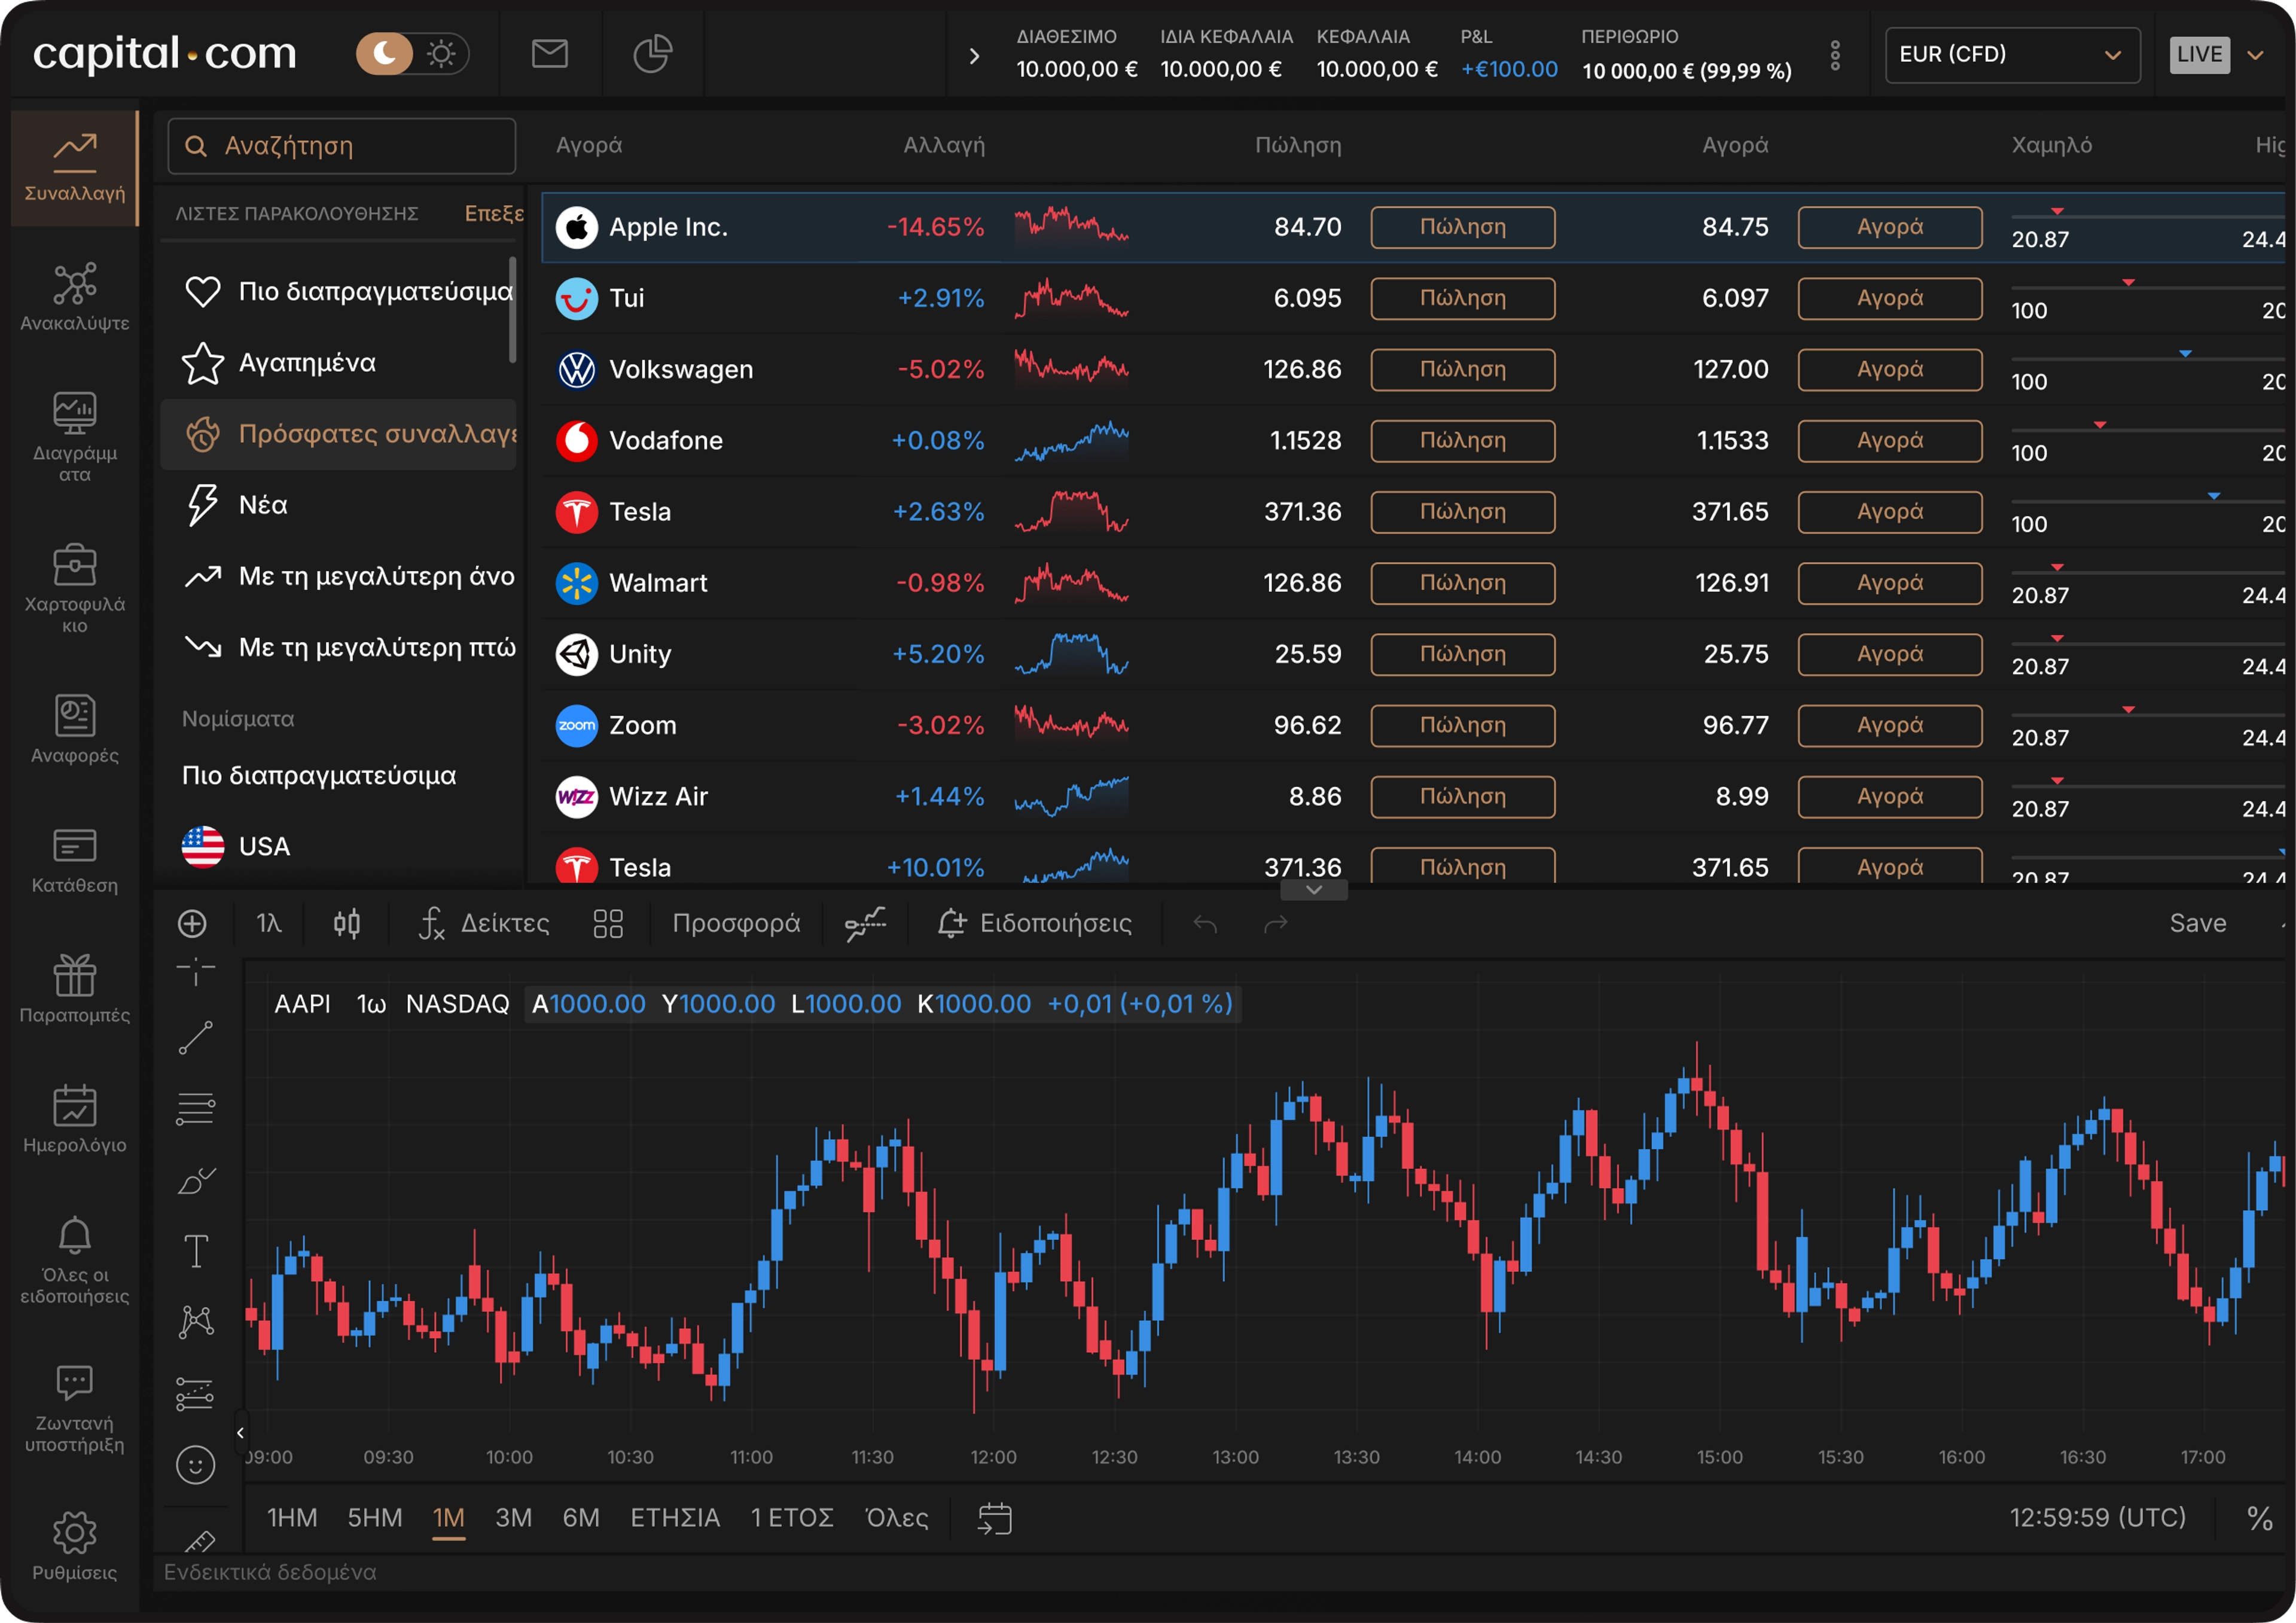Open the Δείκτες indicators menu

pos(484,923)
